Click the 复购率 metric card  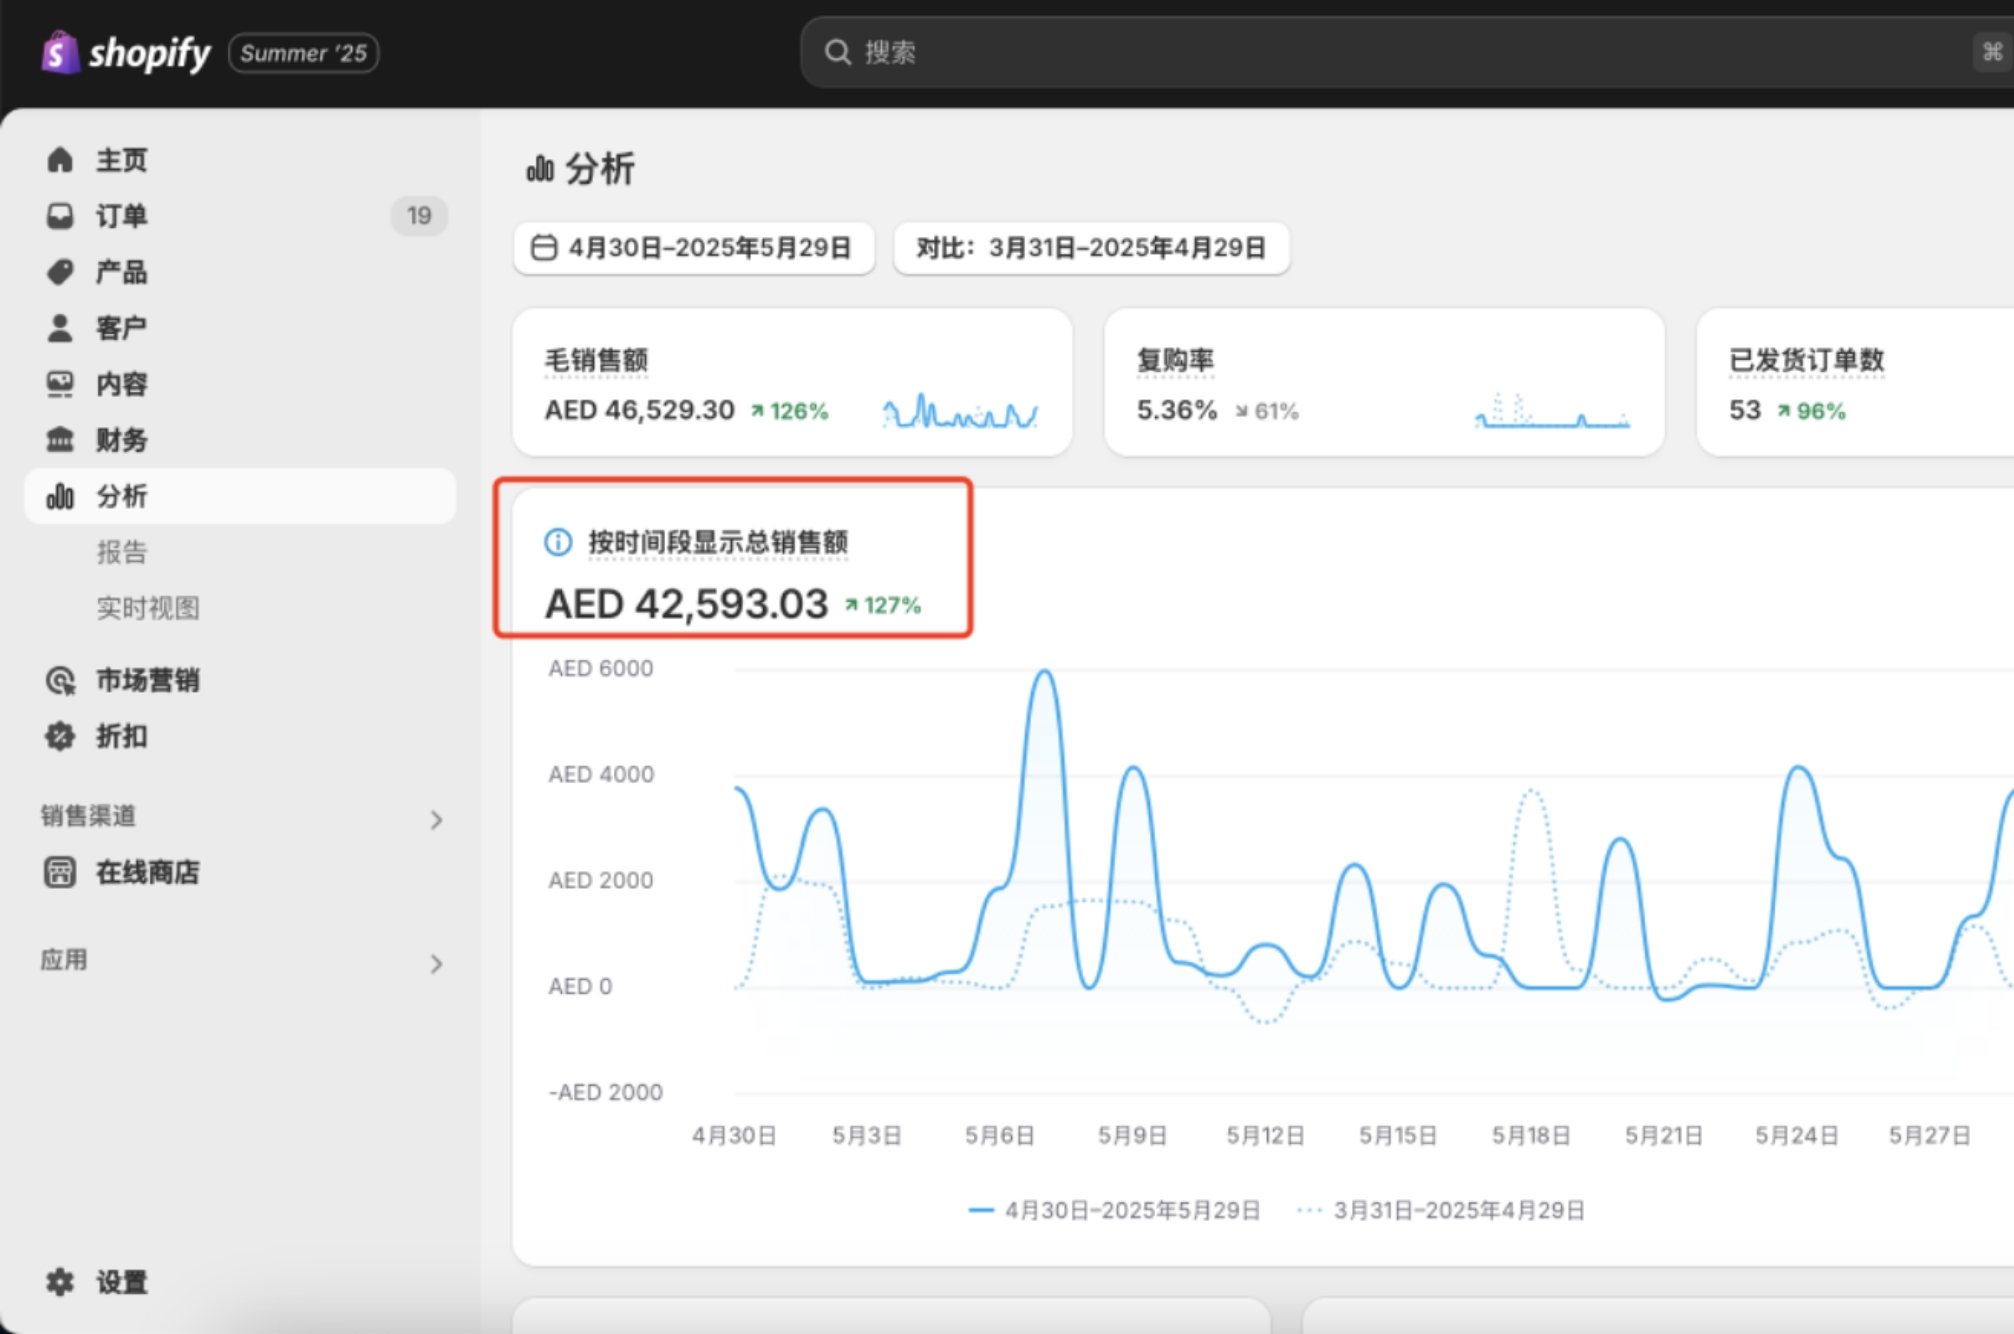point(1383,382)
